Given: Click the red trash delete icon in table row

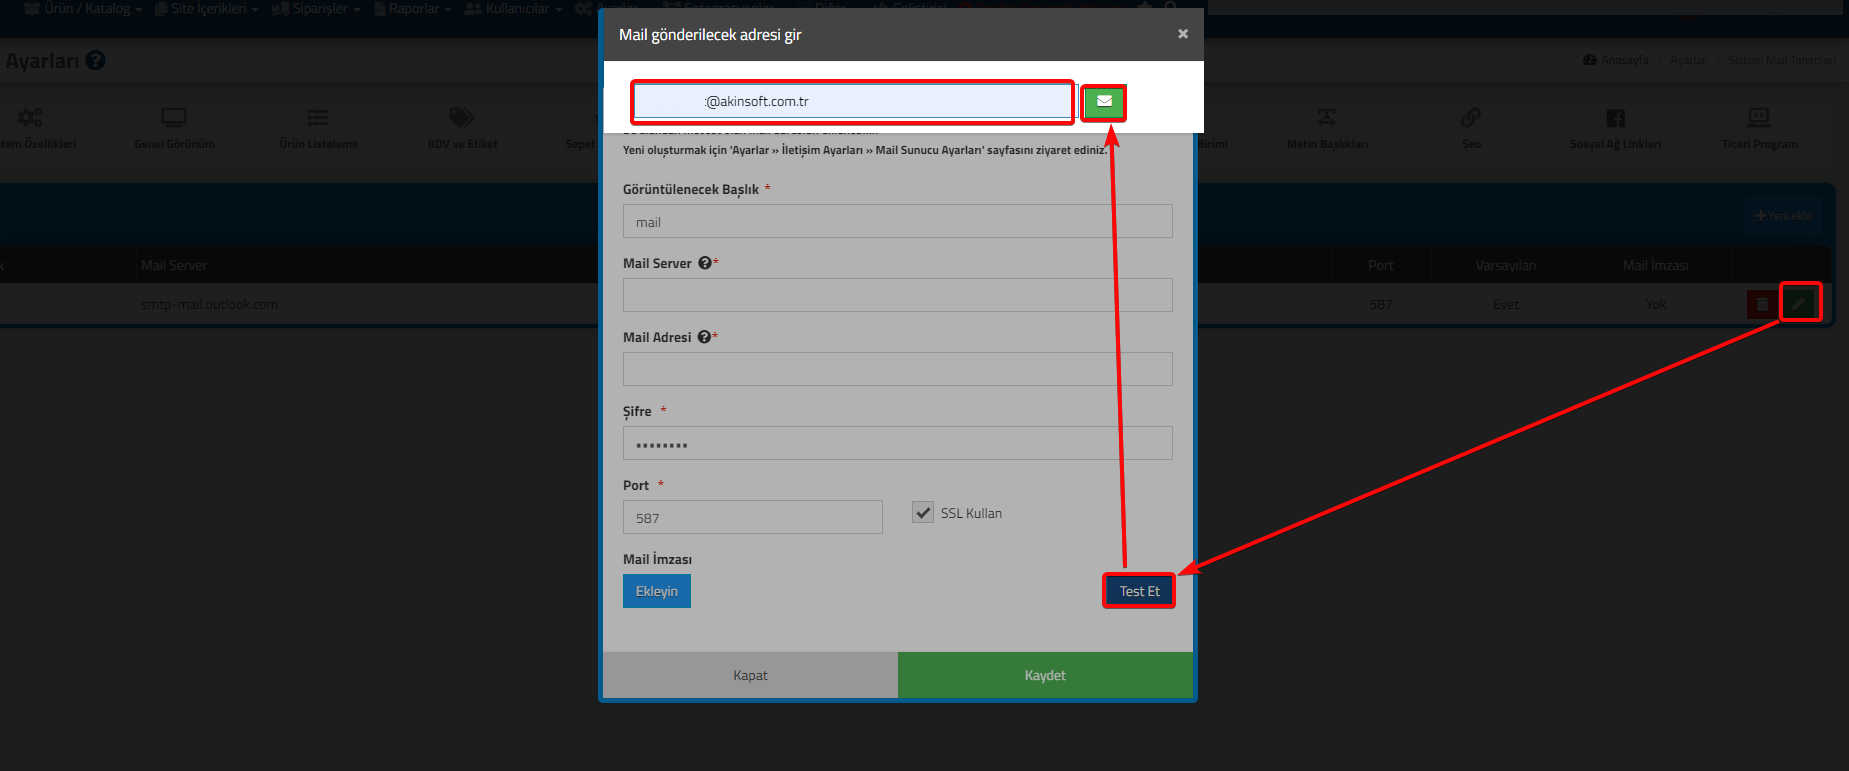Looking at the screenshot, I should [1762, 304].
